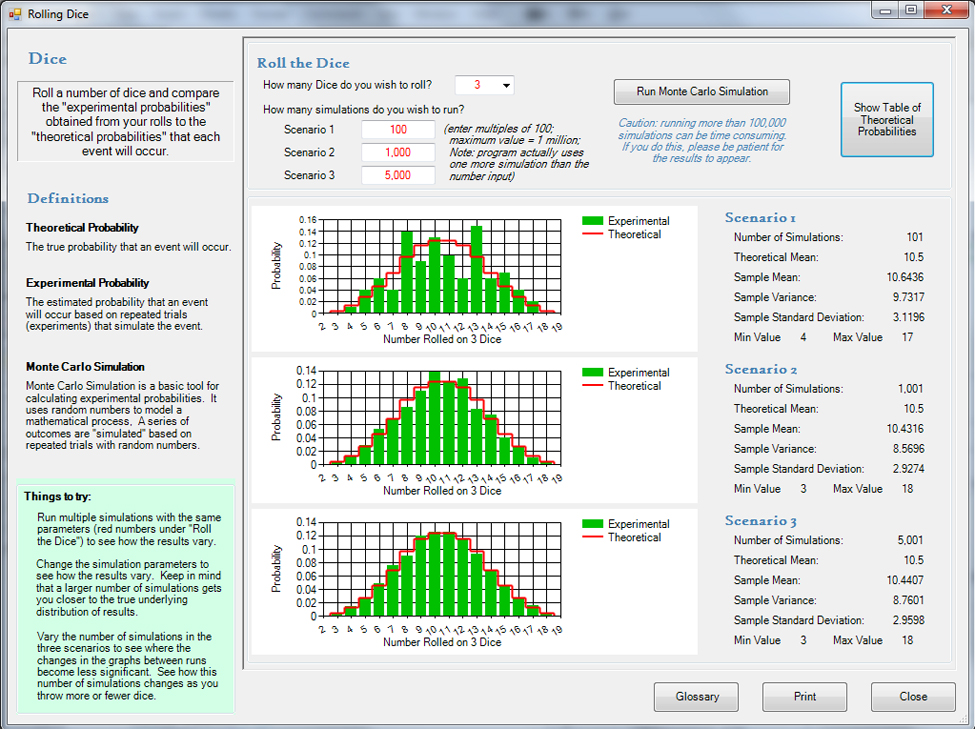975x729 pixels.
Task: Close window using title bar X
Action: 943,10
